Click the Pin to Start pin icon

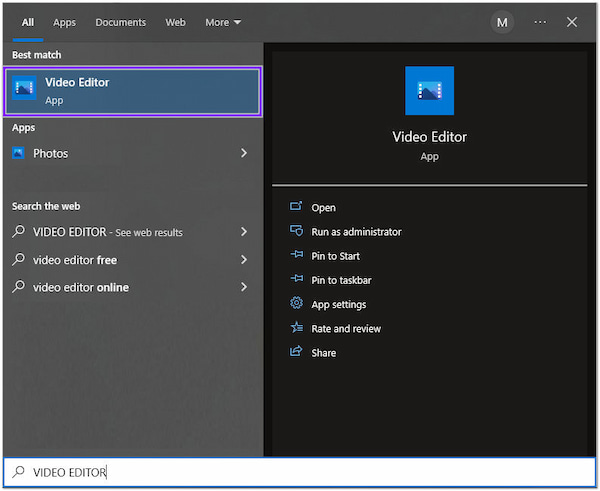(x=297, y=254)
